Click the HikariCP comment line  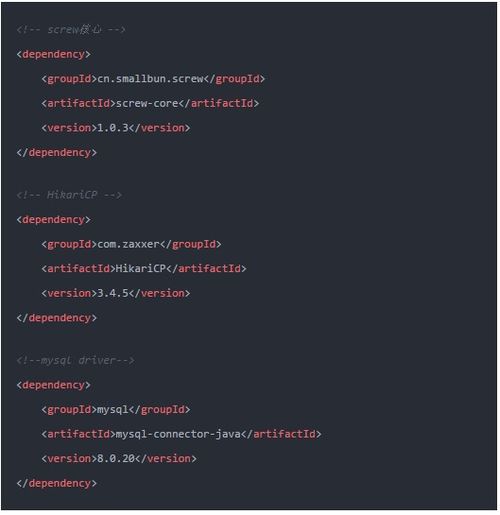tap(69, 195)
